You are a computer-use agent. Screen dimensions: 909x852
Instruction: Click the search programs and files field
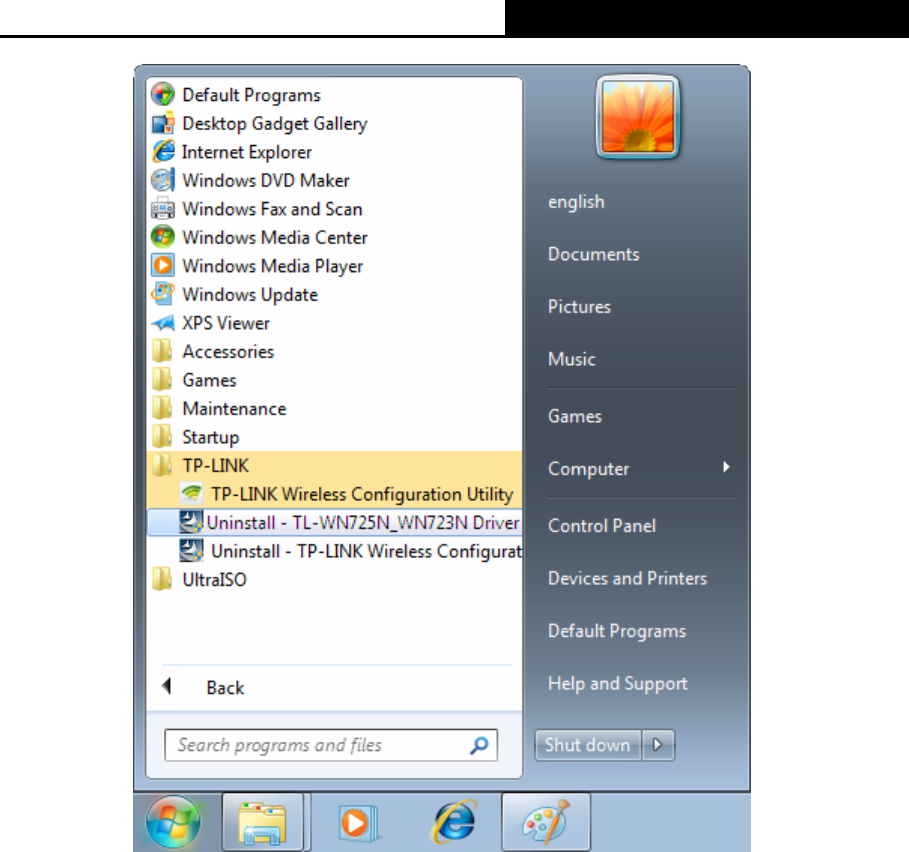click(331, 745)
